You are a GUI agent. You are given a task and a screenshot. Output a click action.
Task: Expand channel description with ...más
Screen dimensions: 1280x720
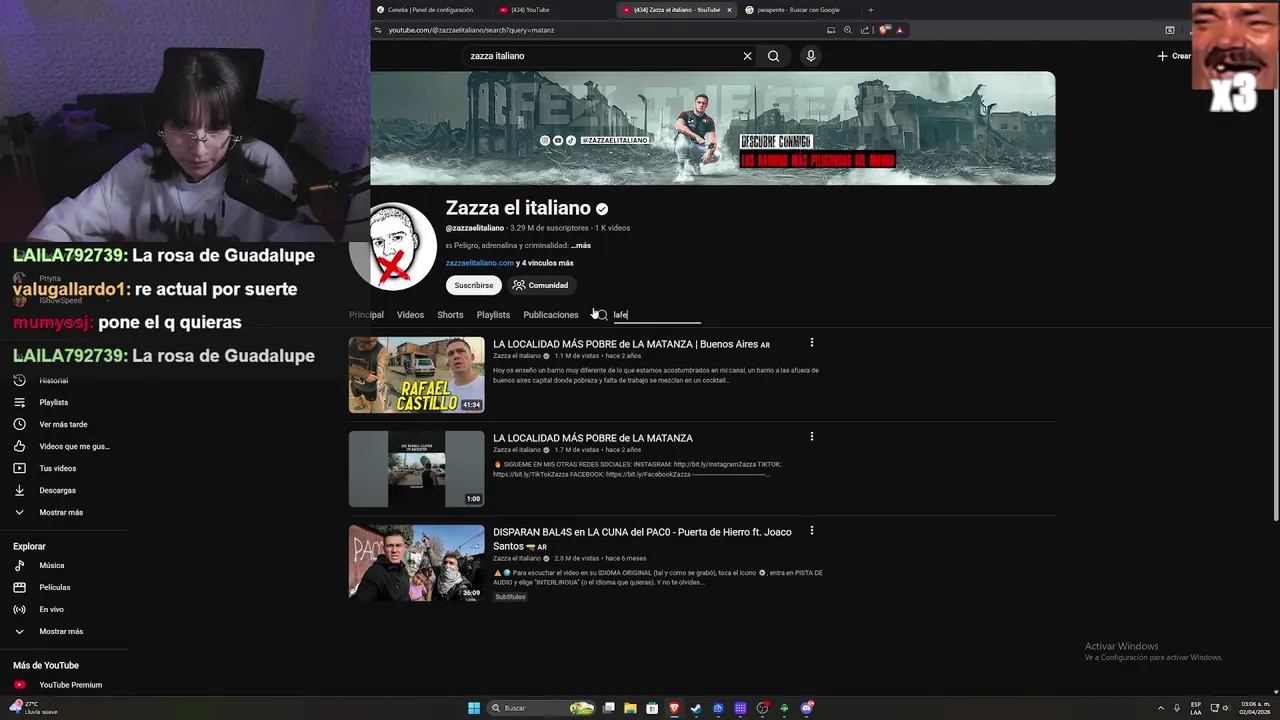point(581,245)
